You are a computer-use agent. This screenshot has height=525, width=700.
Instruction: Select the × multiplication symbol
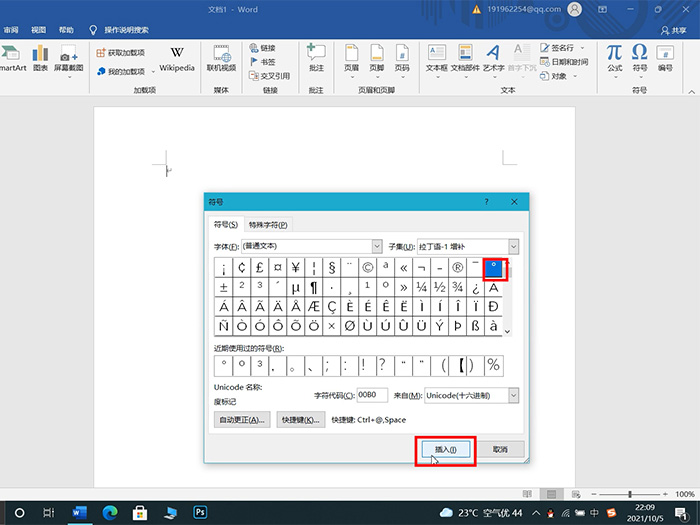pos(332,325)
